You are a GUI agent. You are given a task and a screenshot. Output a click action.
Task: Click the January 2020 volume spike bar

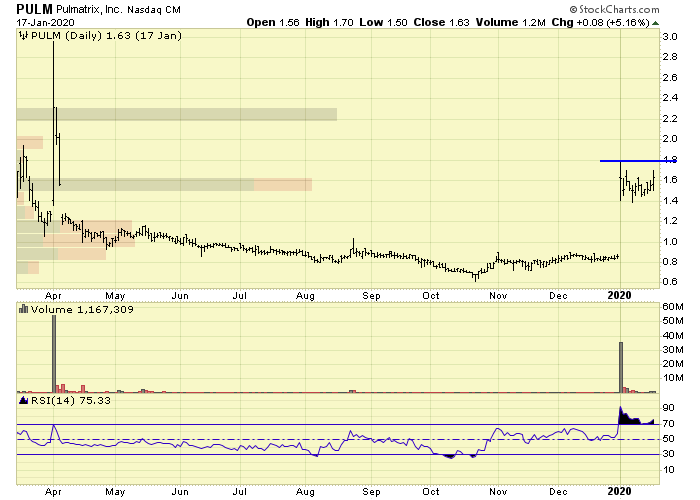pyautogui.click(x=621, y=367)
